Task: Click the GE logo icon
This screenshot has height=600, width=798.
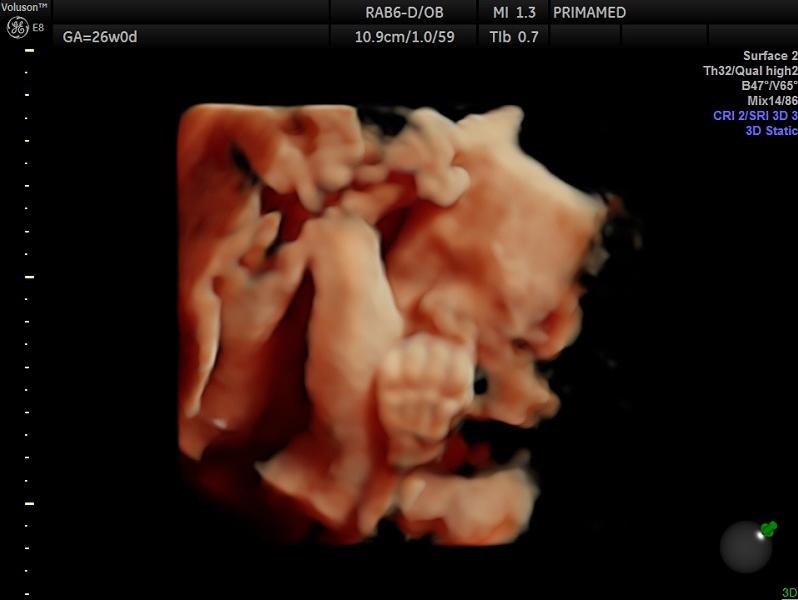Action: point(17,27)
